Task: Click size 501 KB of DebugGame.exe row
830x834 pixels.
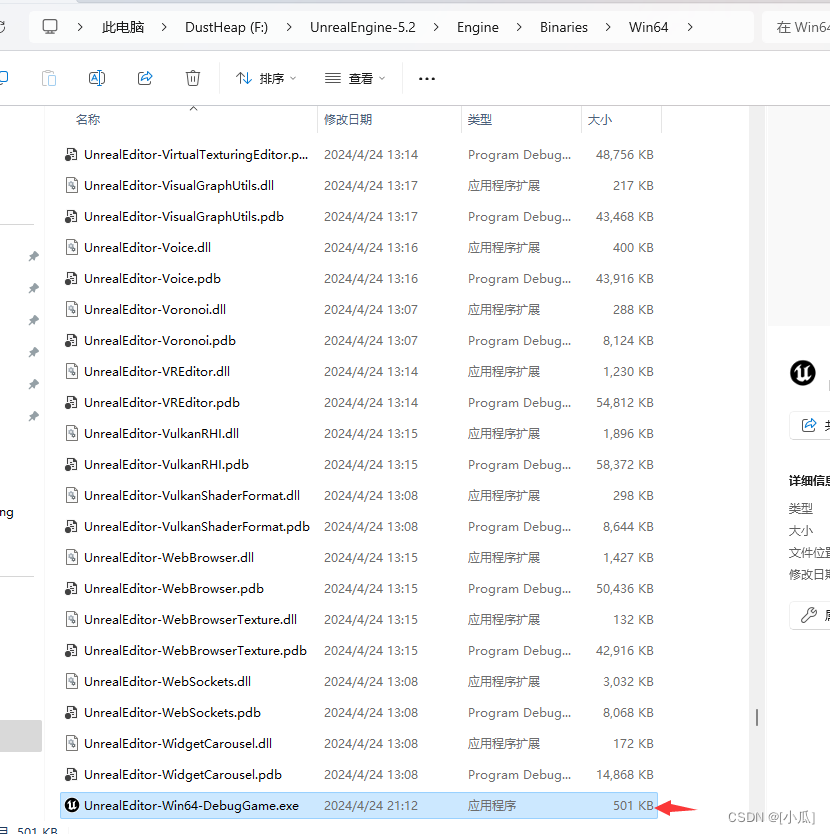Action: [x=633, y=805]
